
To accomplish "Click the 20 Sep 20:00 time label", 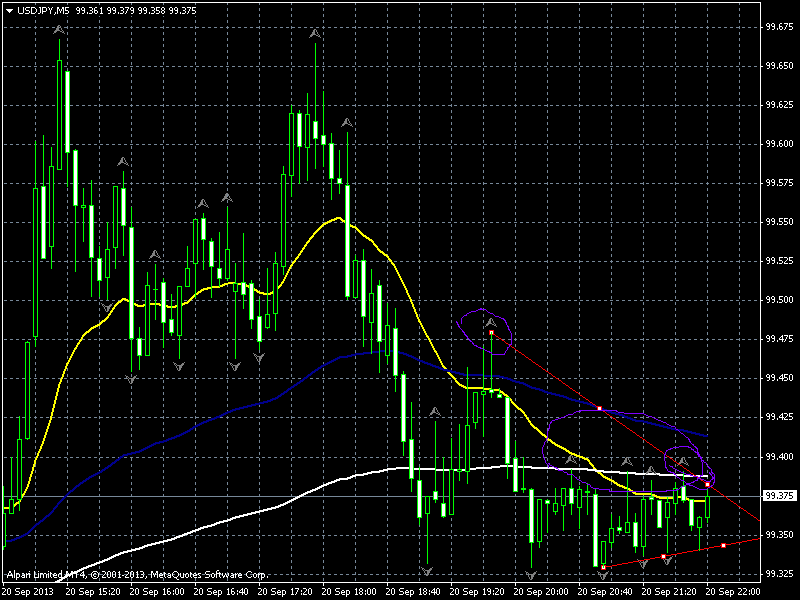I will point(541,592).
